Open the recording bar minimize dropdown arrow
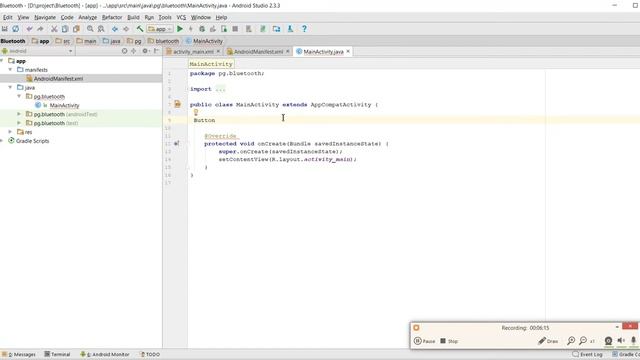Image resolution: width=640 pixels, height=360 pixels. pyautogui.click(x=617, y=327)
